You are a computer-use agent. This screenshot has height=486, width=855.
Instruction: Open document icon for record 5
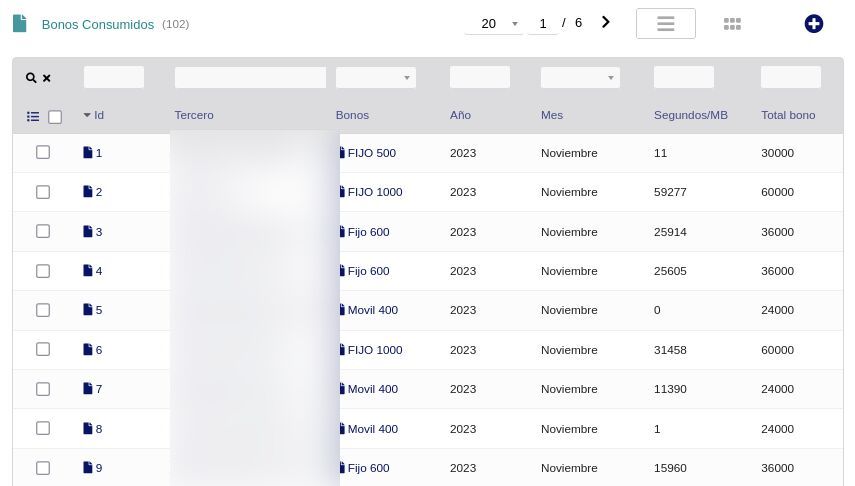click(88, 310)
